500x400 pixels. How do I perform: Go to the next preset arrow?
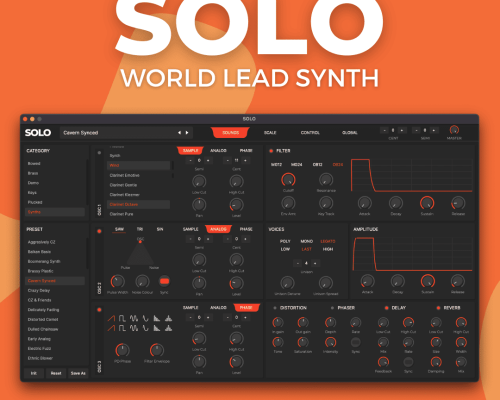pyautogui.click(x=187, y=133)
